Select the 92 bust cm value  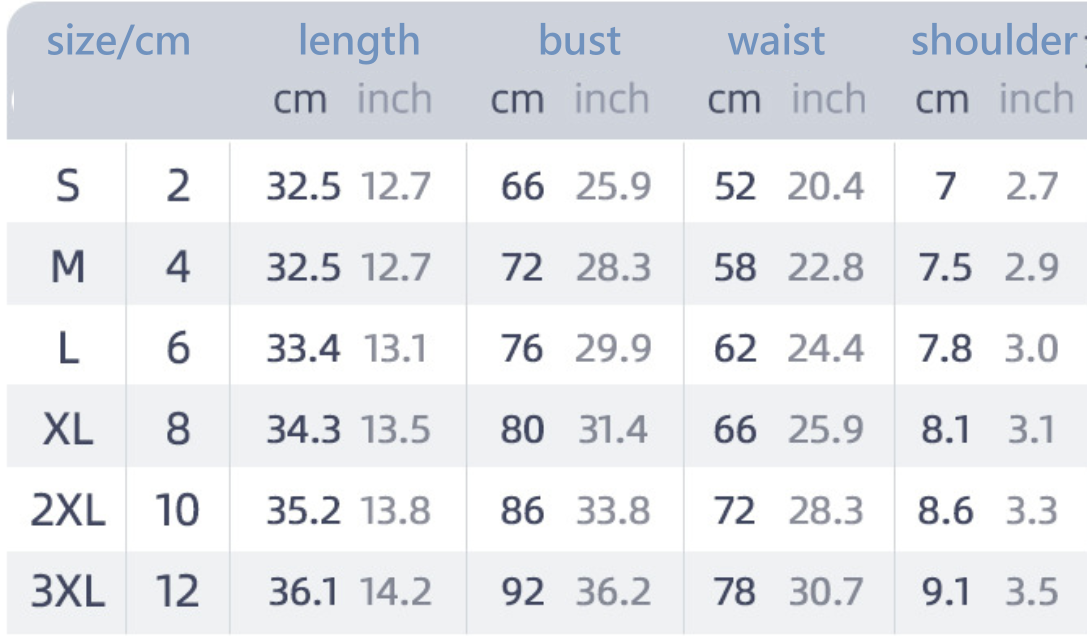tap(523, 592)
